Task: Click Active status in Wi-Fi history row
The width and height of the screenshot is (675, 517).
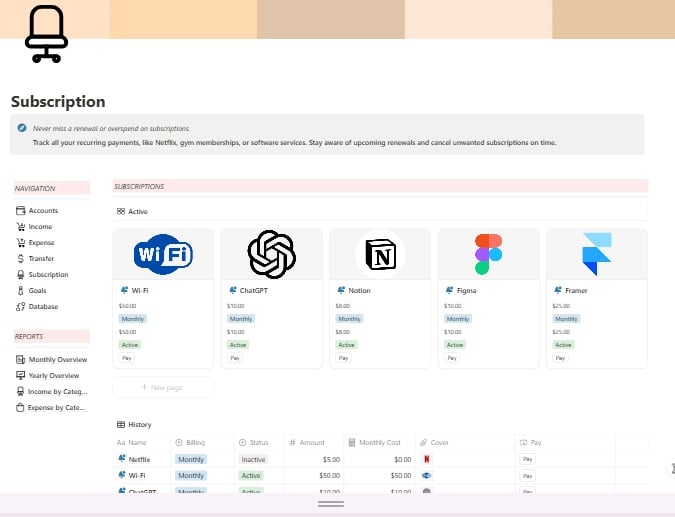Action: (x=251, y=476)
